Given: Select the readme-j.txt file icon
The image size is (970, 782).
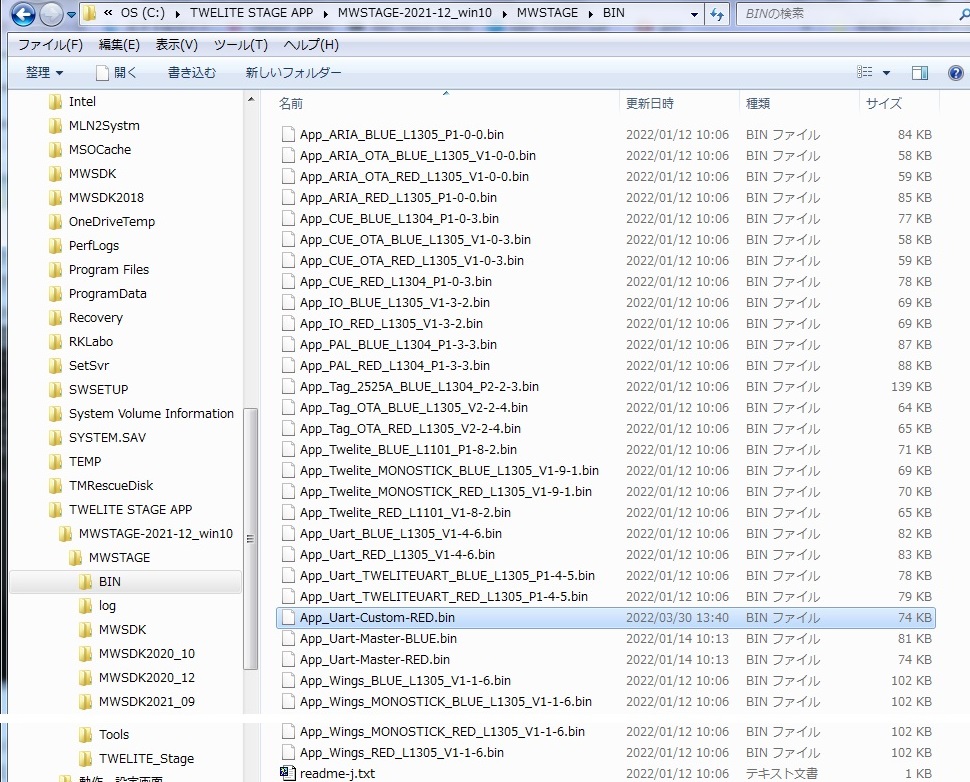Looking at the screenshot, I should click(288, 773).
